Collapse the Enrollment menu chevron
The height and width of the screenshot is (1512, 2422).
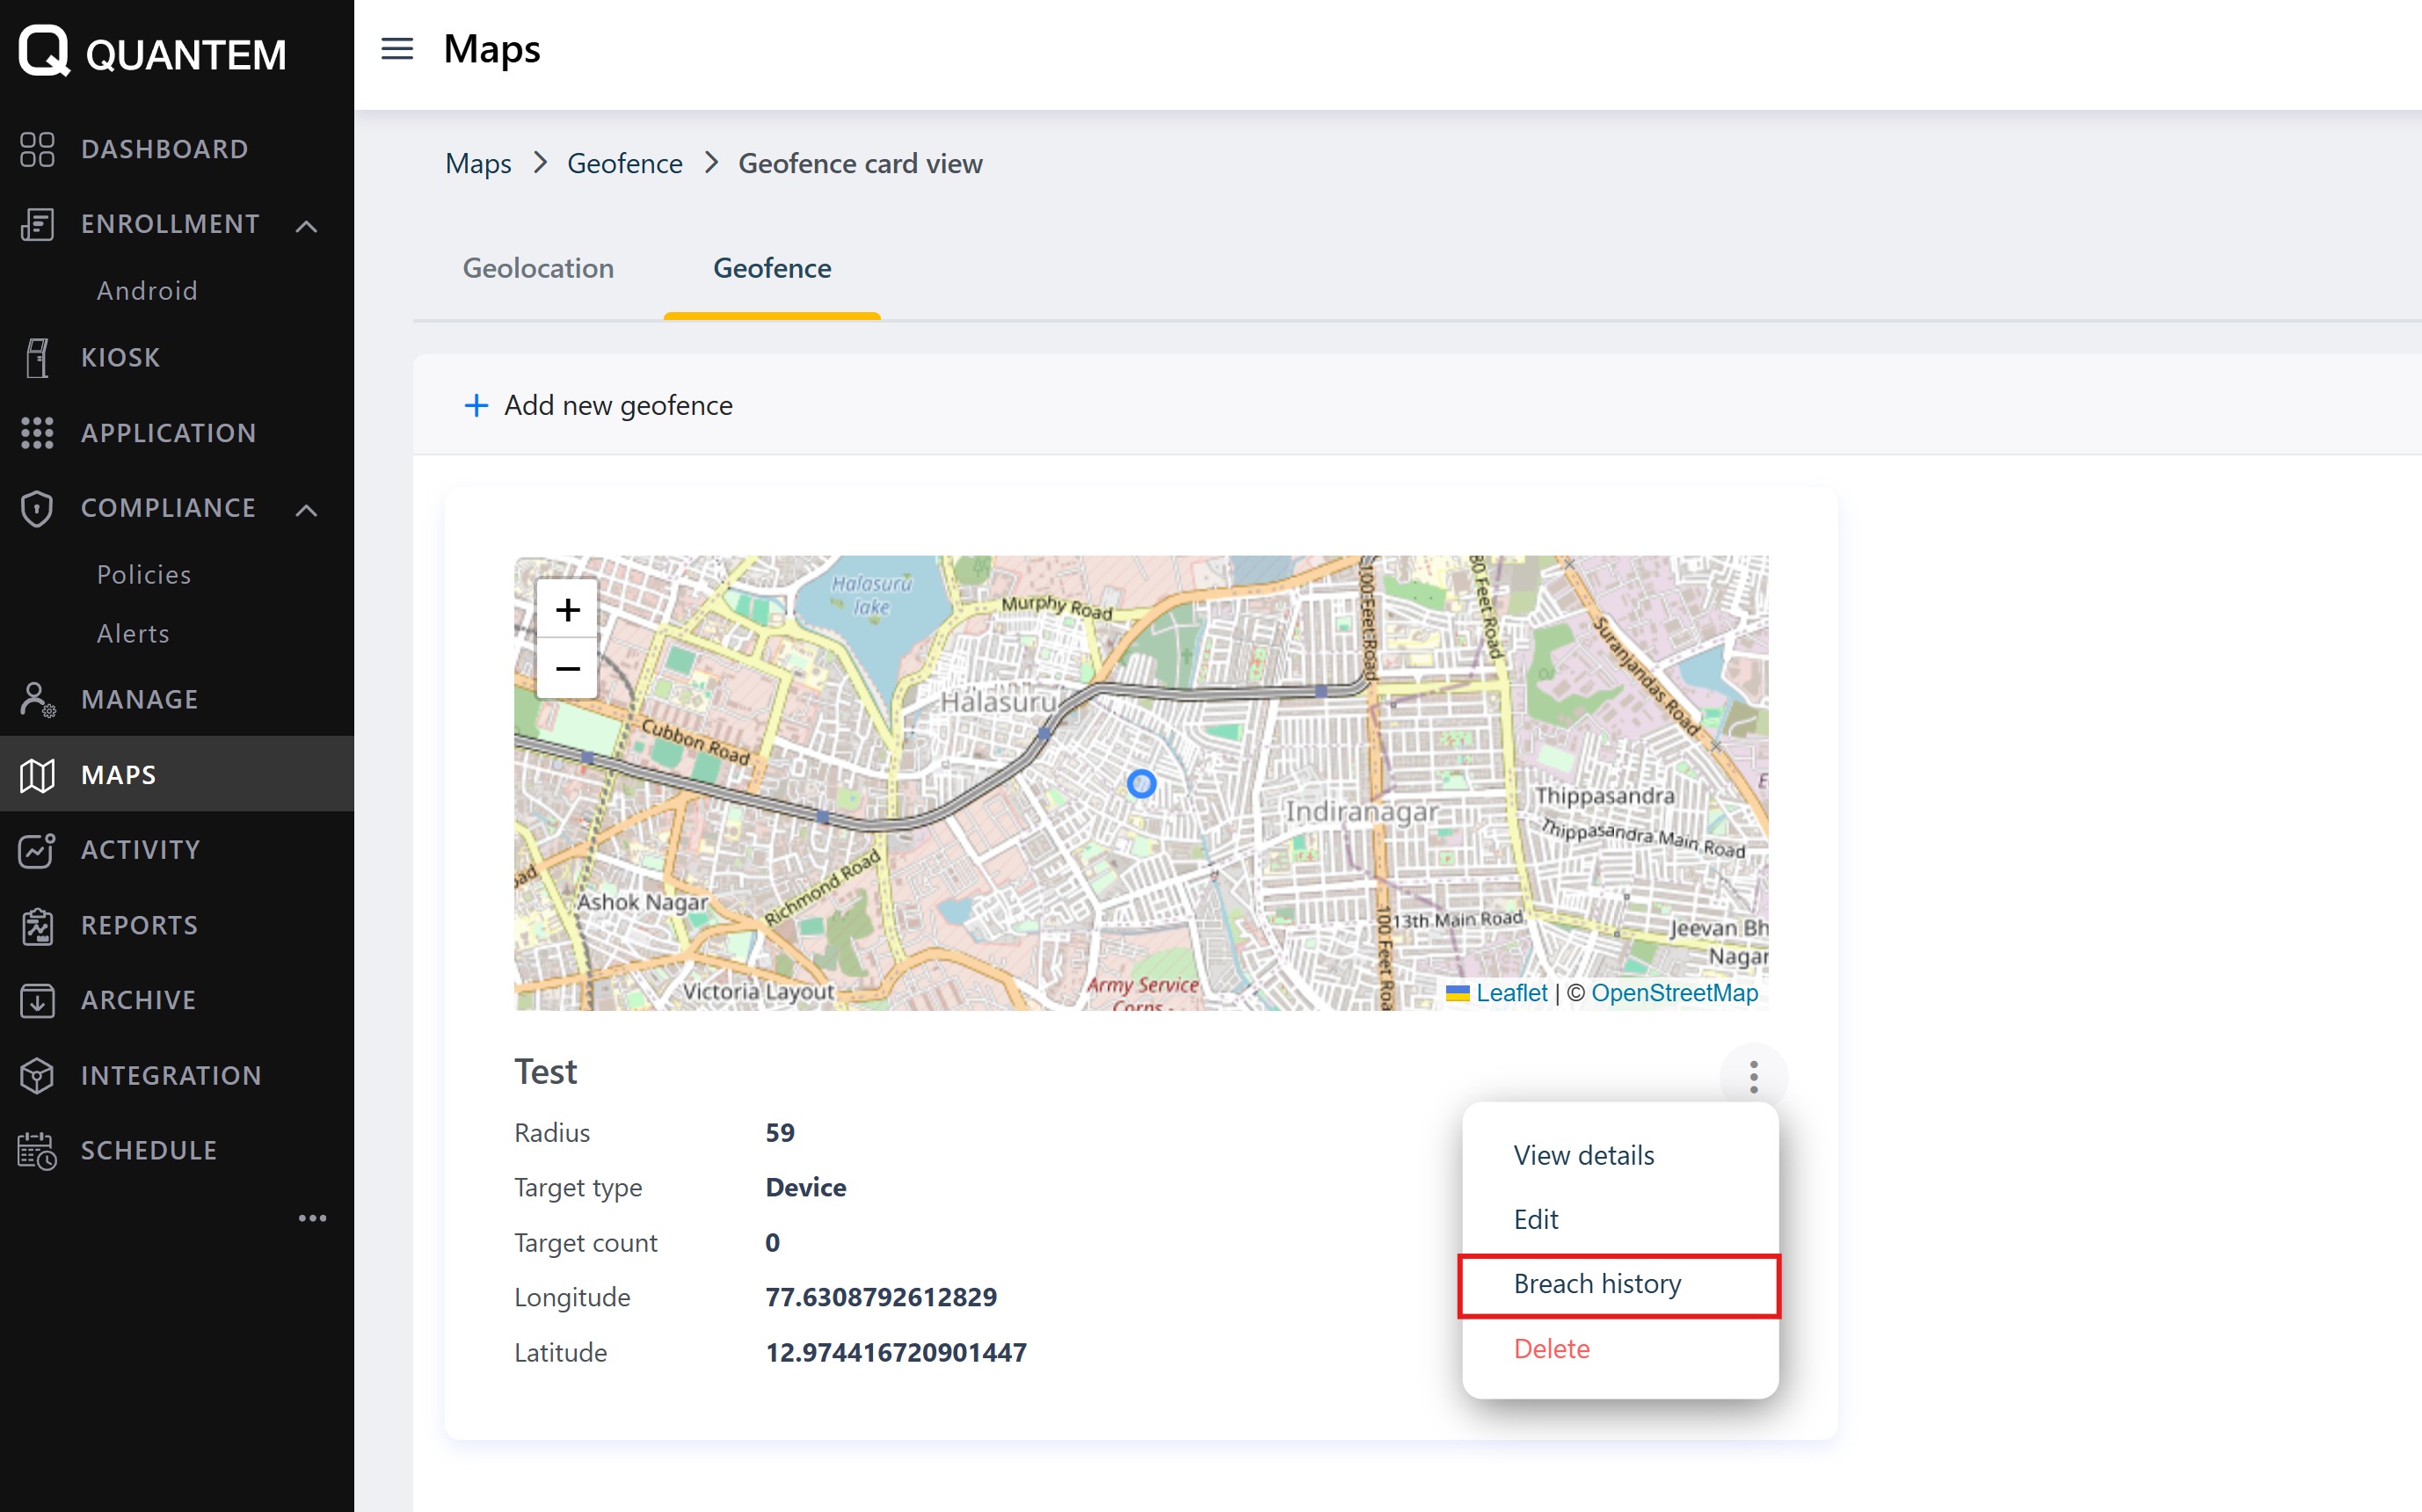click(x=307, y=226)
